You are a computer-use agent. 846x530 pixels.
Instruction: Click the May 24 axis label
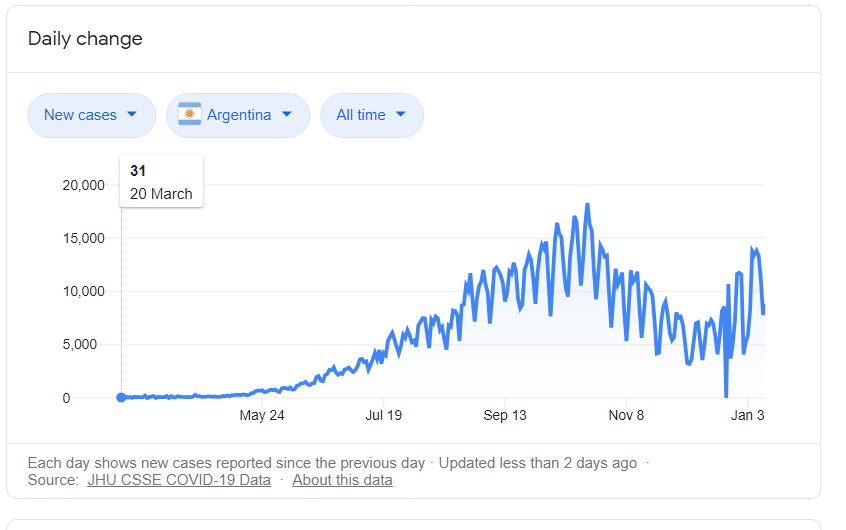[x=262, y=415]
